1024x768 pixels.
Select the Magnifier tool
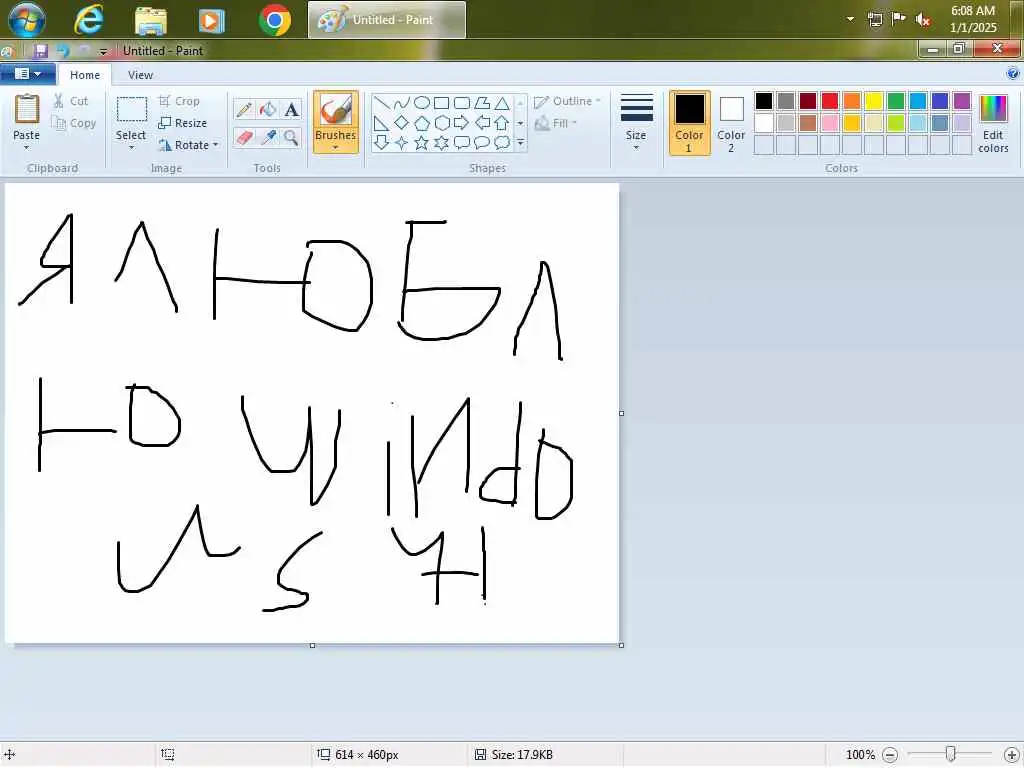click(x=291, y=137)
